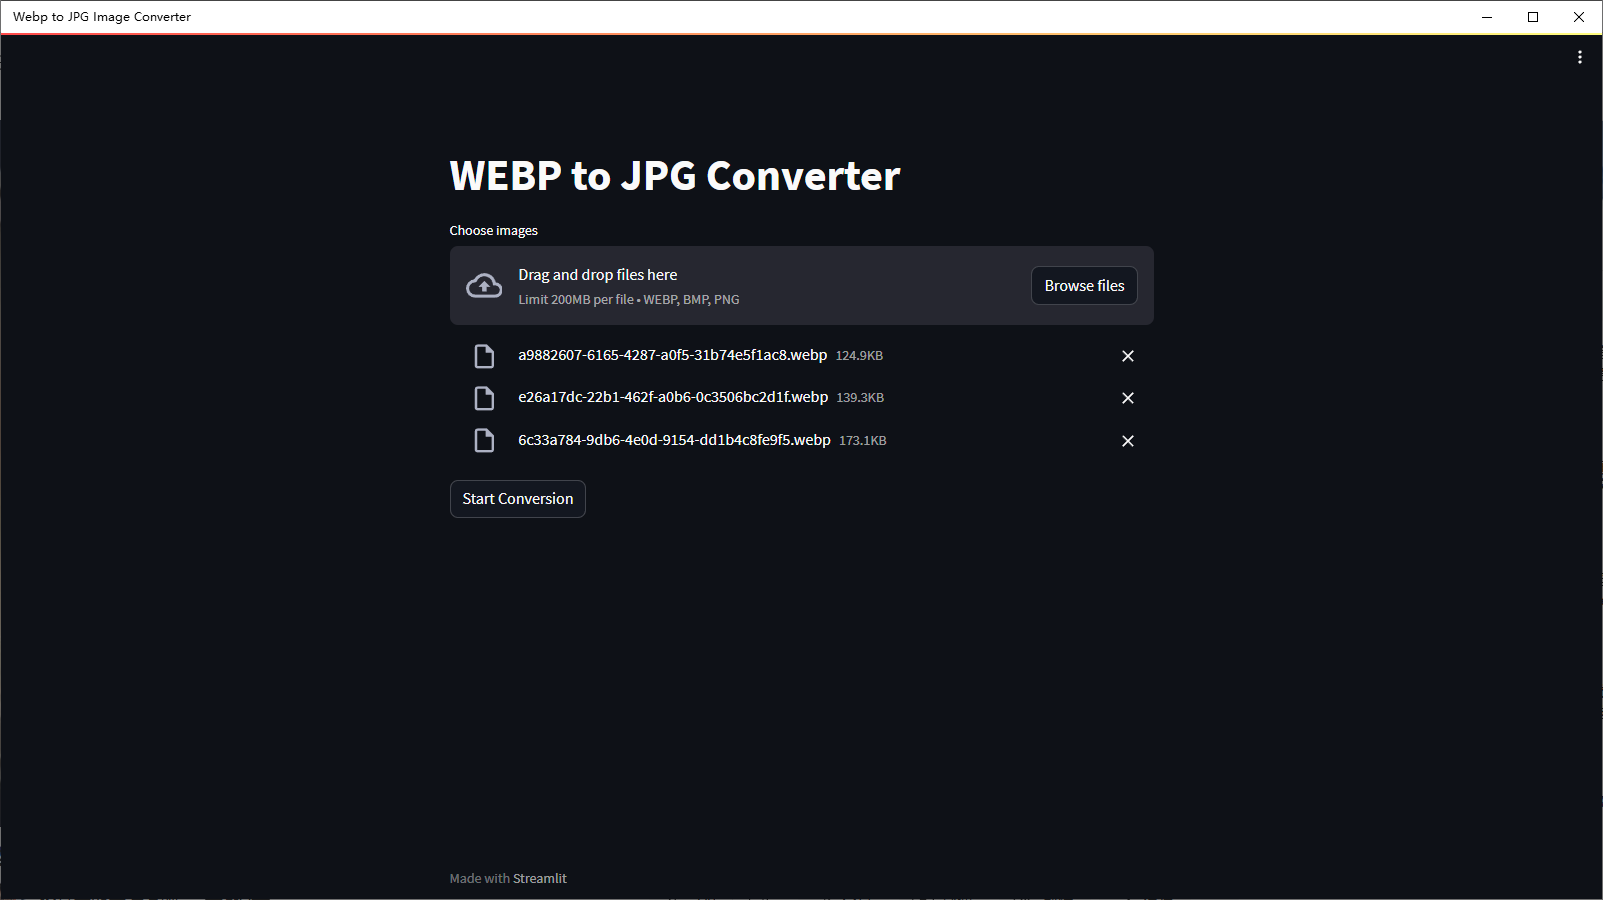This screenshot has height=900, width=1603.
Task: Select filename e26a17dc-22b1-462f-a0b6-0c3506bc2d1f.webp
Action: click(x=673, y=397)
